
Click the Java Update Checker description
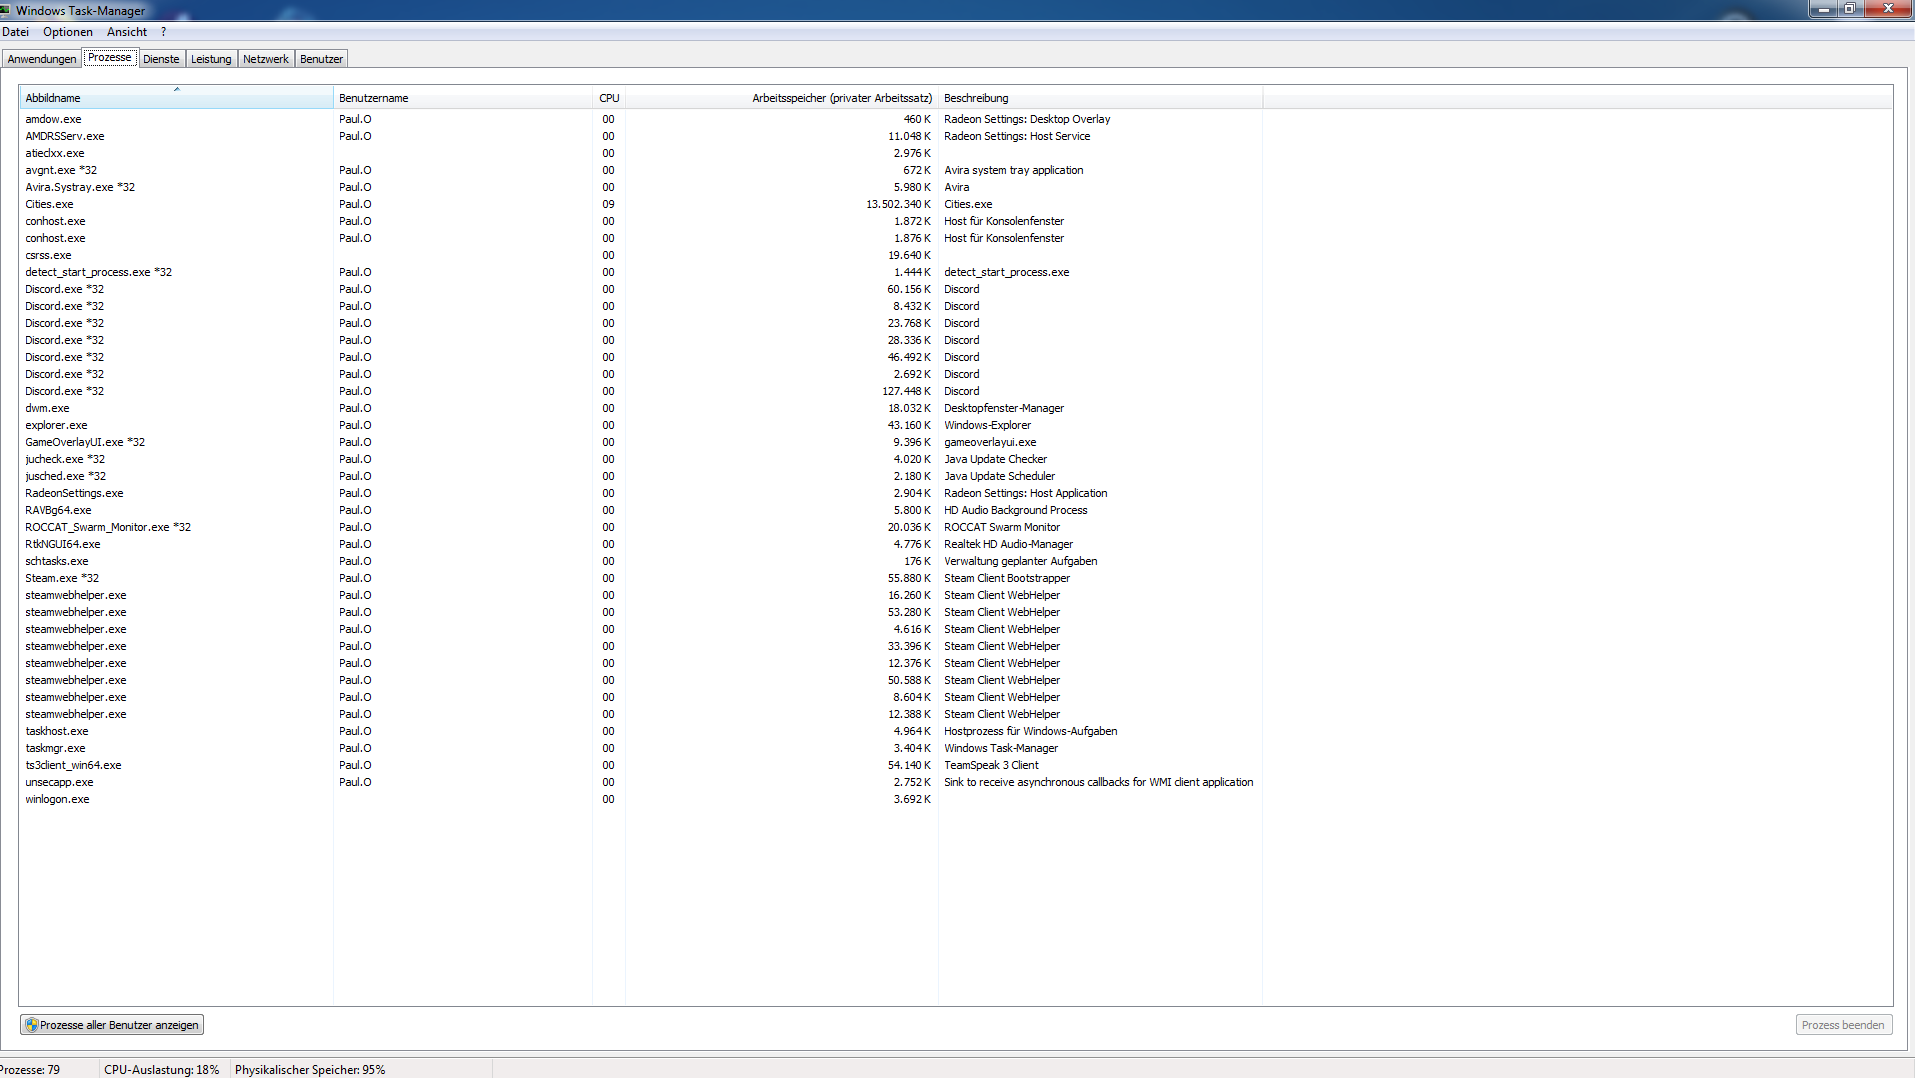point(995,459)
